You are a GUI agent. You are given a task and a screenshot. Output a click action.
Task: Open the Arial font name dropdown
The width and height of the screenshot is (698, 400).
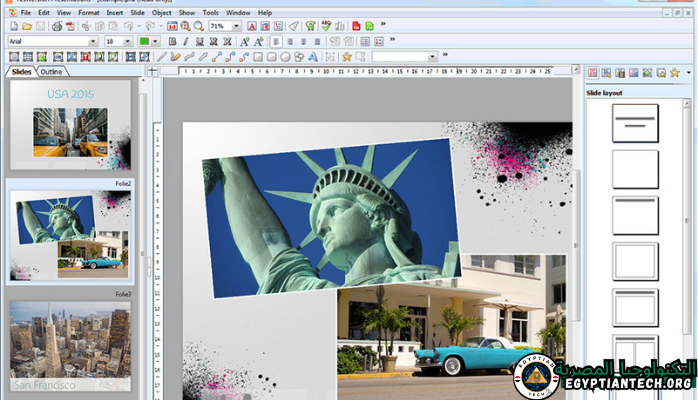click(94, 41)
